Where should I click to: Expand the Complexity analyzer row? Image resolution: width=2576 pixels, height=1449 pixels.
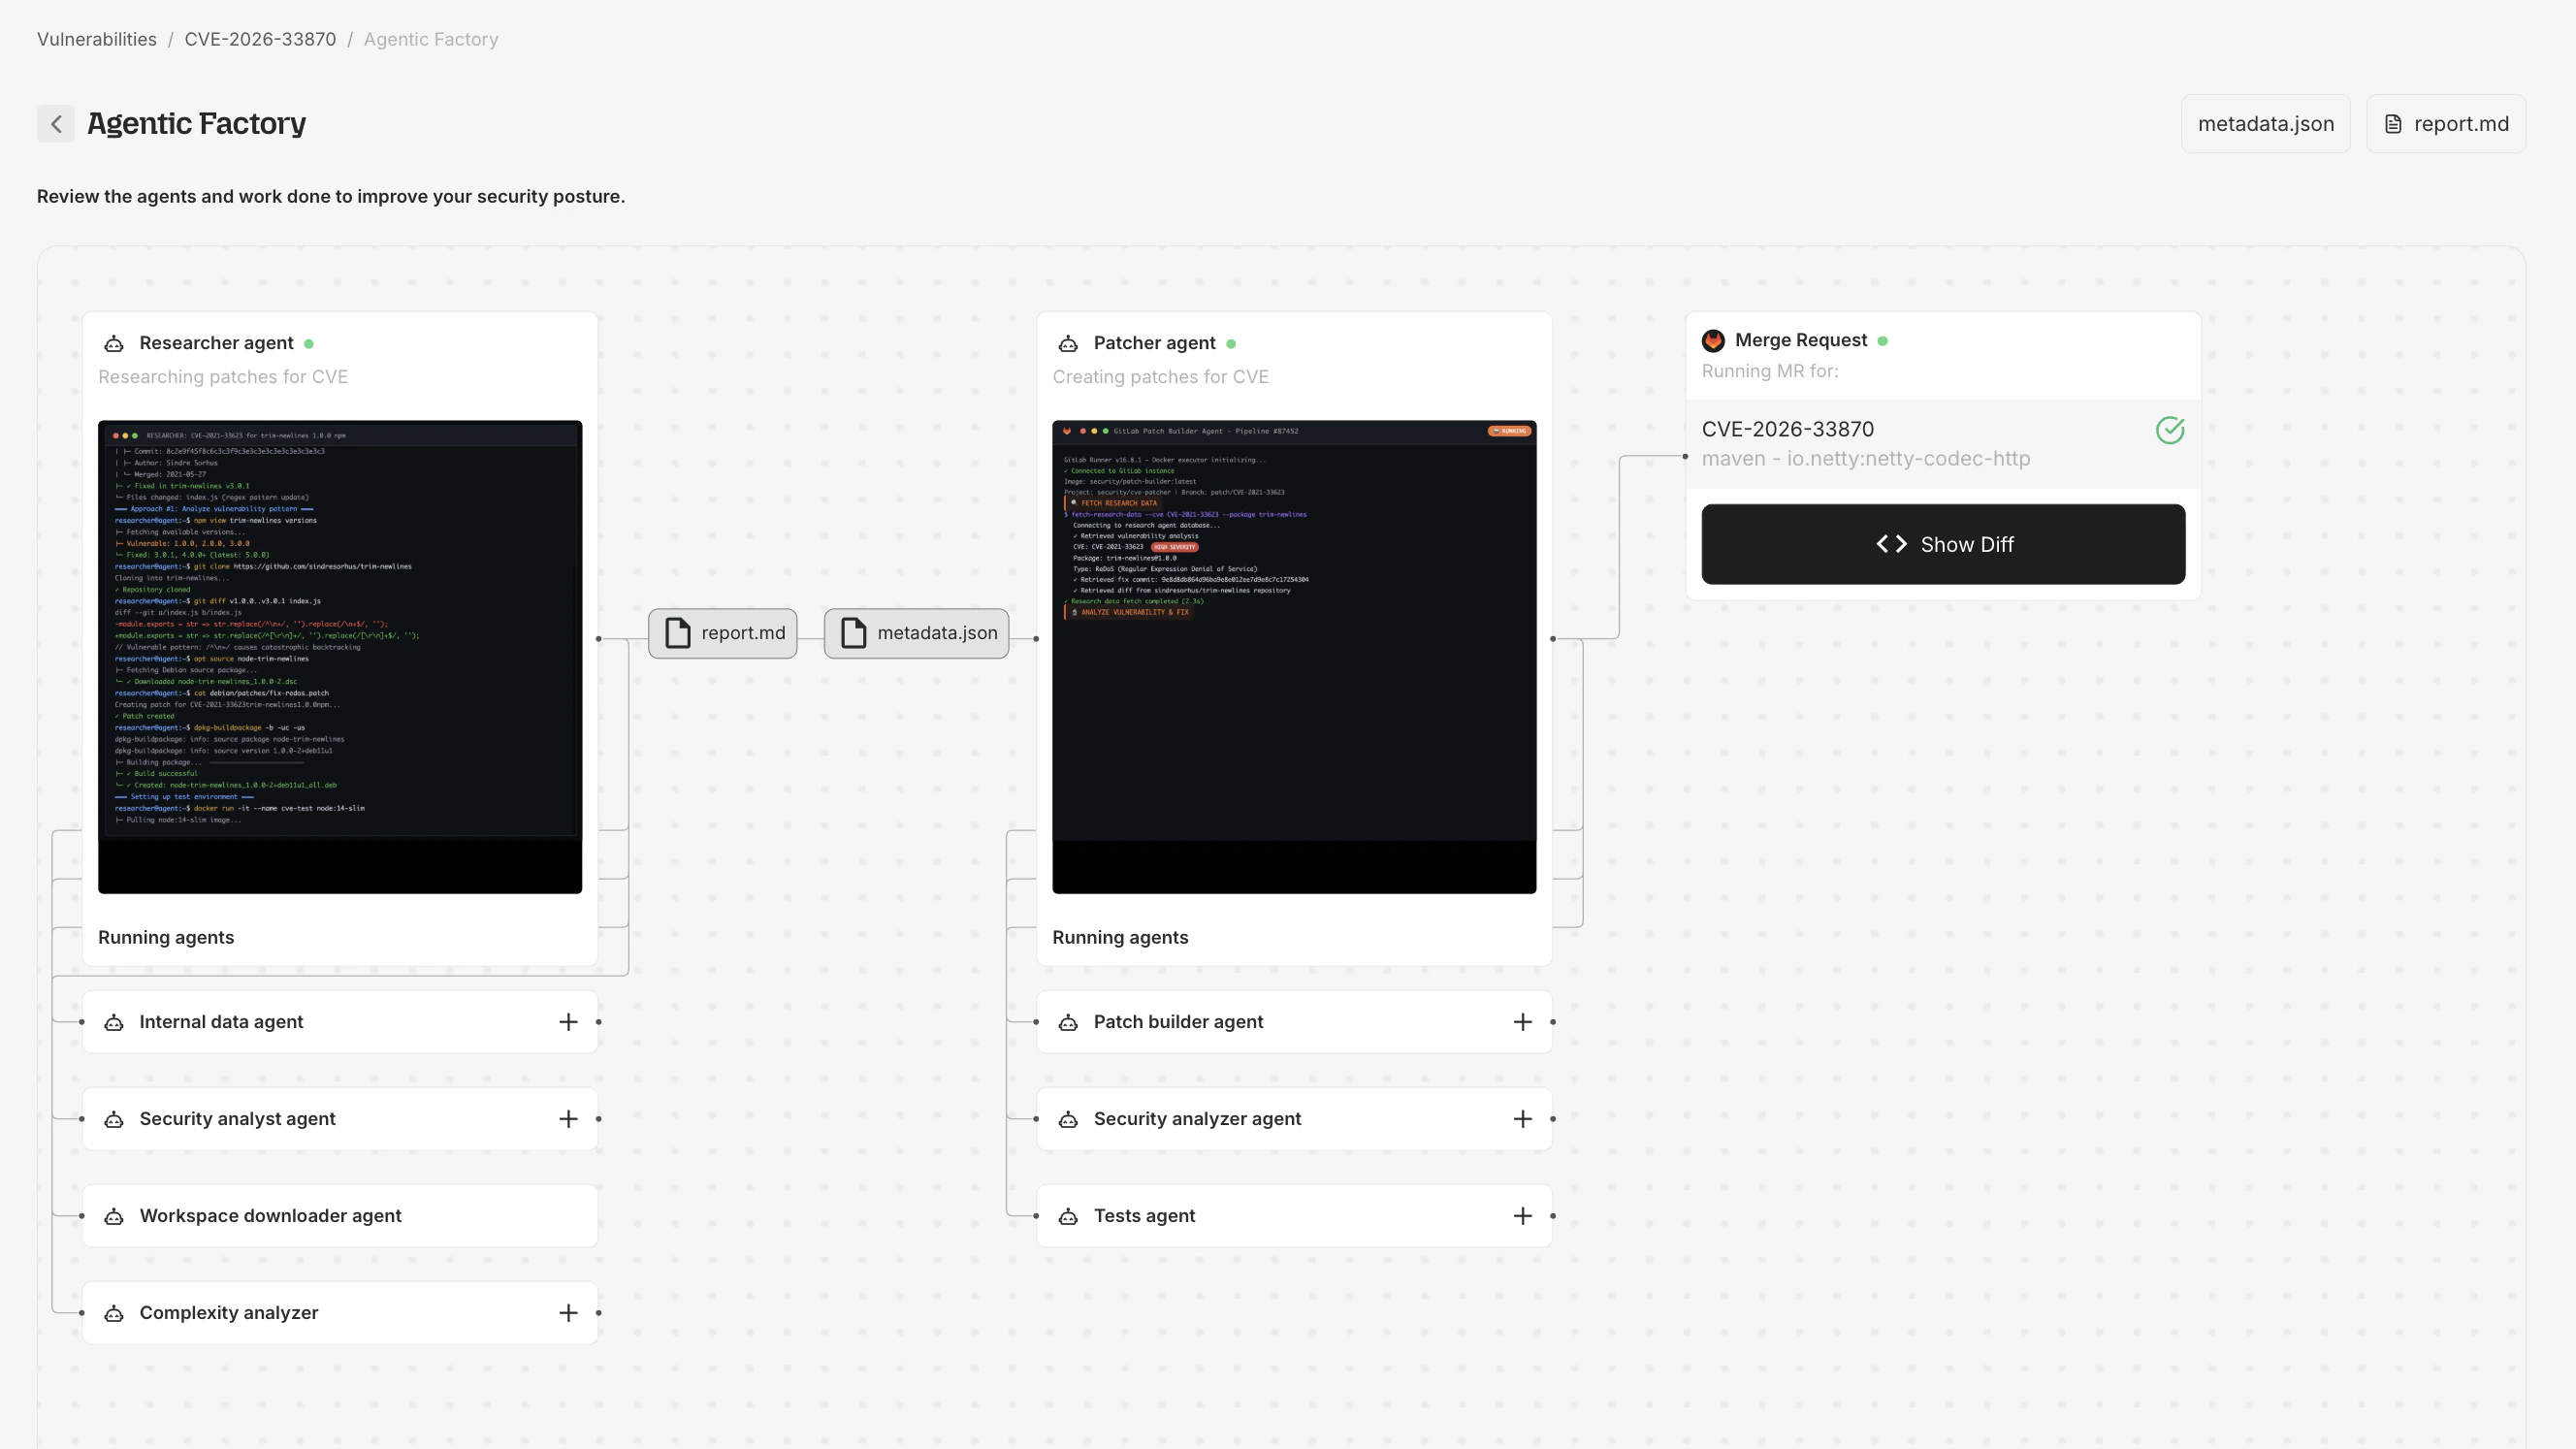coord(568,1313)
